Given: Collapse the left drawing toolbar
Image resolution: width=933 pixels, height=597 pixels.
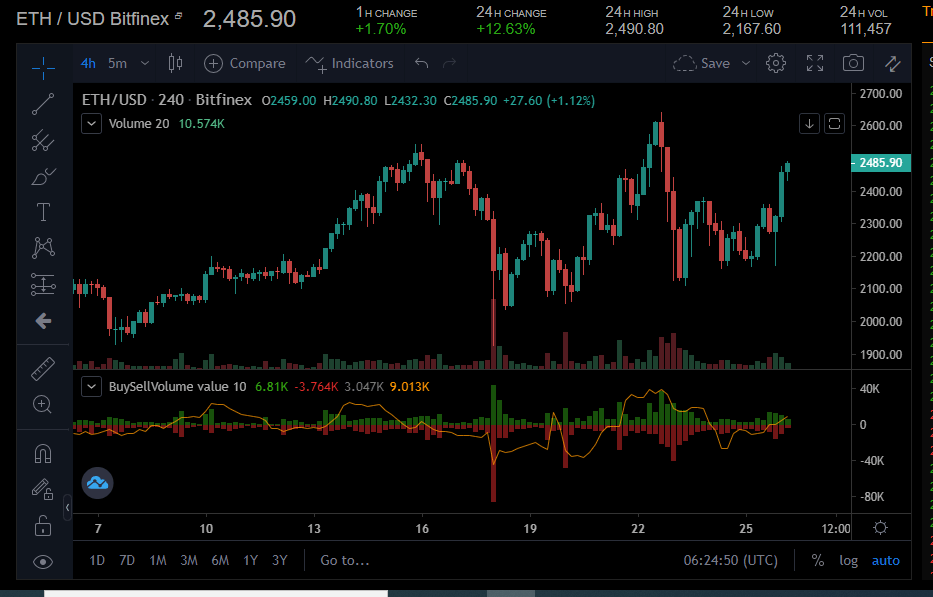Looking at the screenshot, I should click(x=67, y=508).
